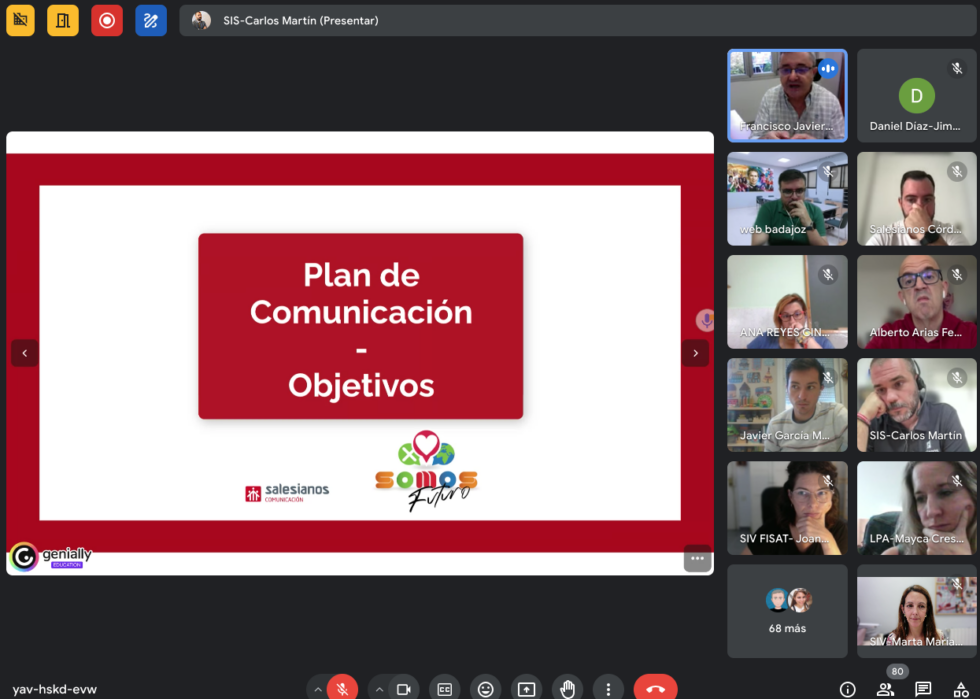980x699 pixels.
Task: Go to the next presentation slide
Action: (696, 353)
